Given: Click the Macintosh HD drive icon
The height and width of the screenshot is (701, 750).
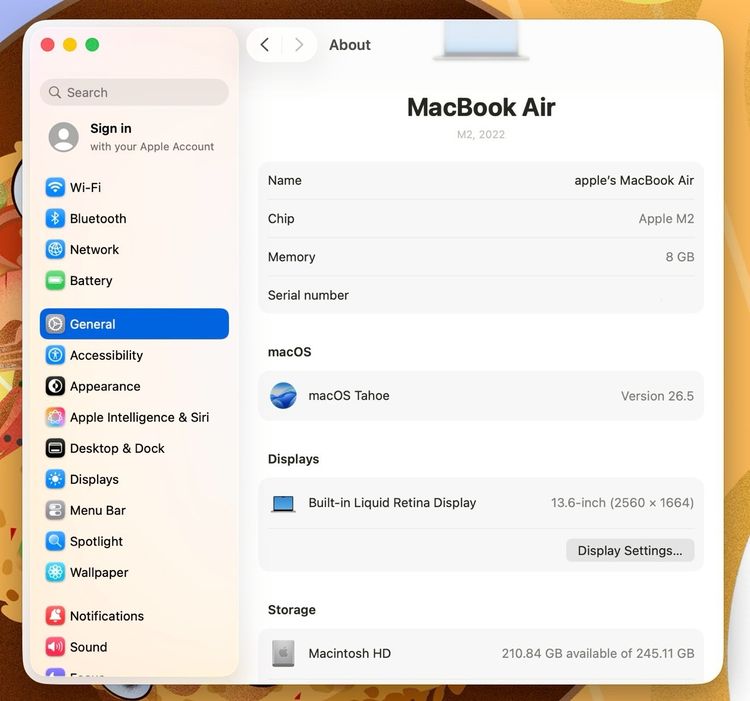Looking at the screenshot, I should click(x=283, y=653).
